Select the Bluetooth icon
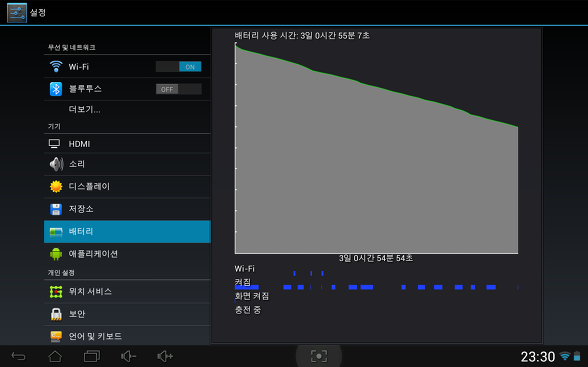The image size is (588, 367). point(56,89)
